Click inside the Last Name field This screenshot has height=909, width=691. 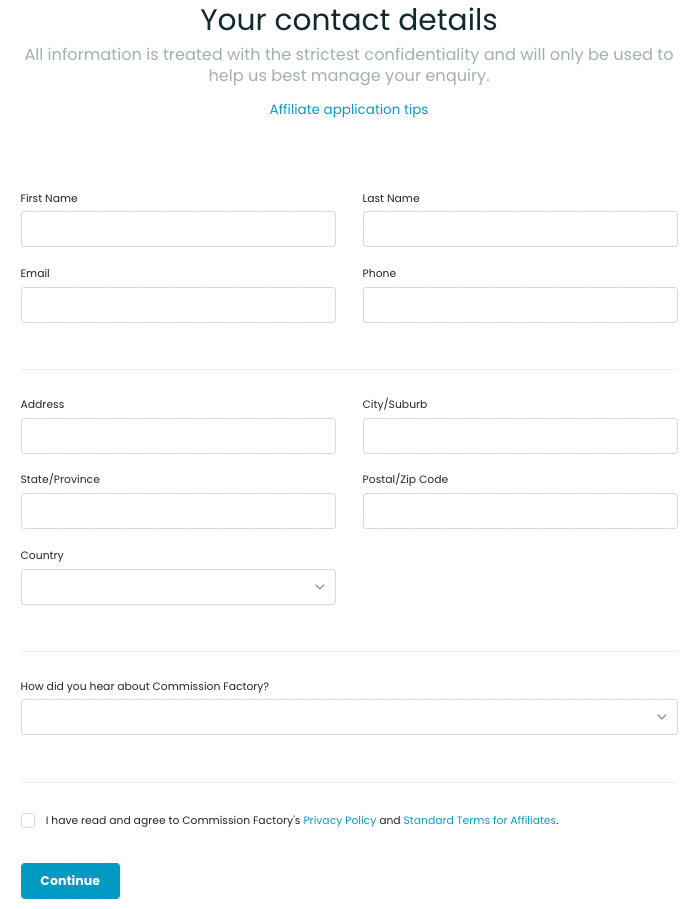point(520,229)
